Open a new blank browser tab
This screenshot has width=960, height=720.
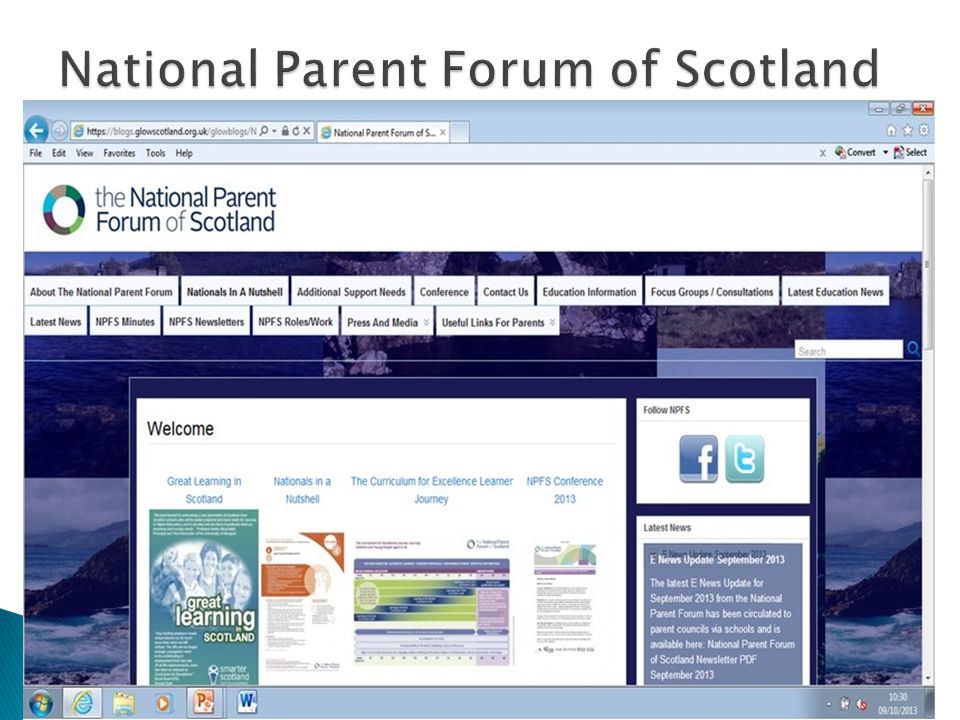point(460,132)
